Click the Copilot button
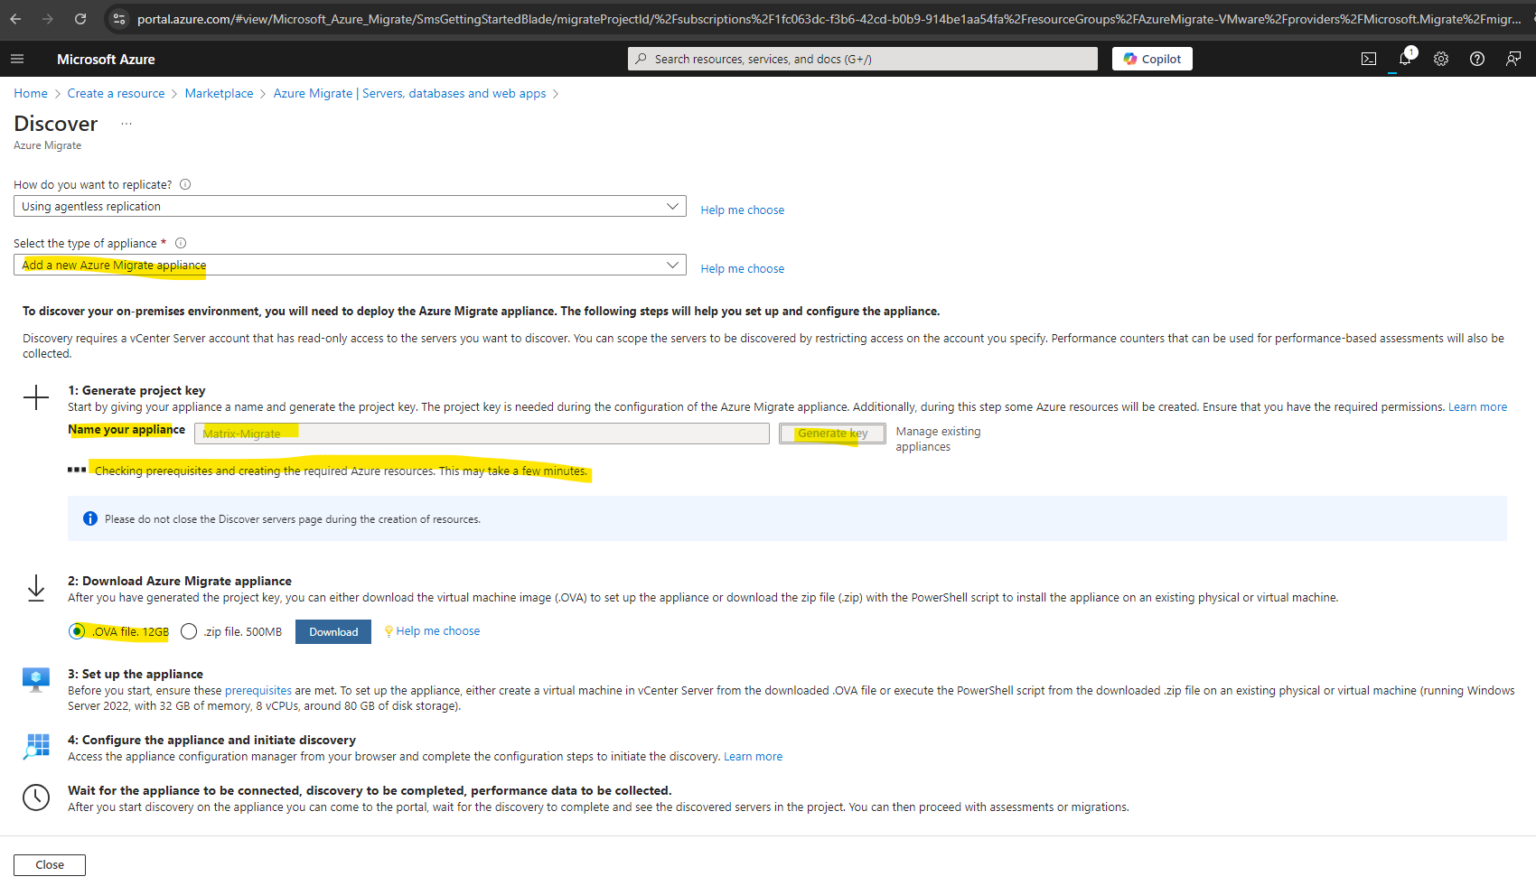Image resolution: width=1536 pixels, height=886 pixels. pos(1152,59)
